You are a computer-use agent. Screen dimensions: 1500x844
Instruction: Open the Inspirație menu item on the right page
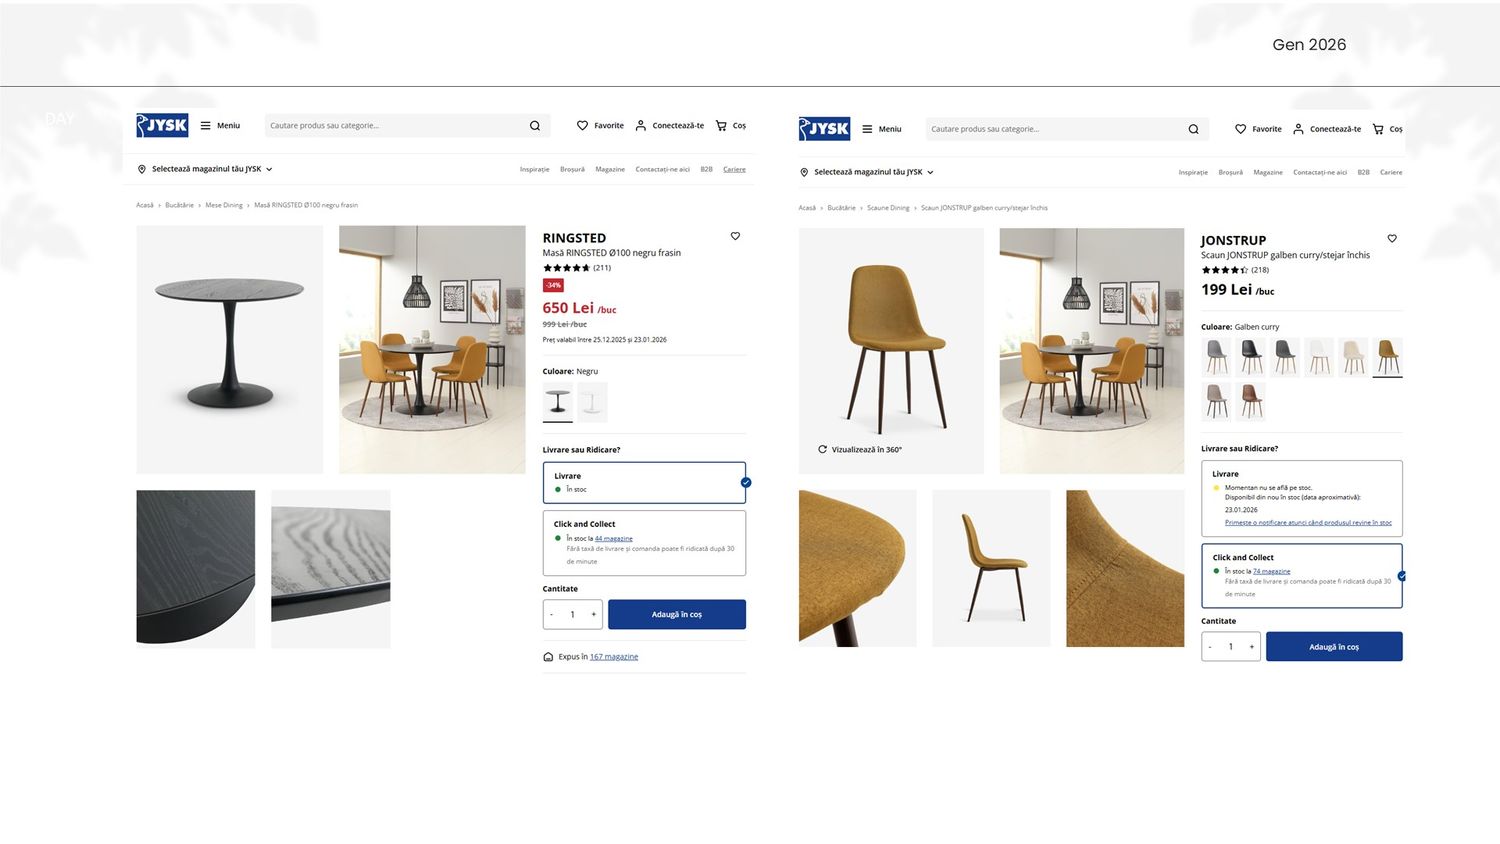1193,172
